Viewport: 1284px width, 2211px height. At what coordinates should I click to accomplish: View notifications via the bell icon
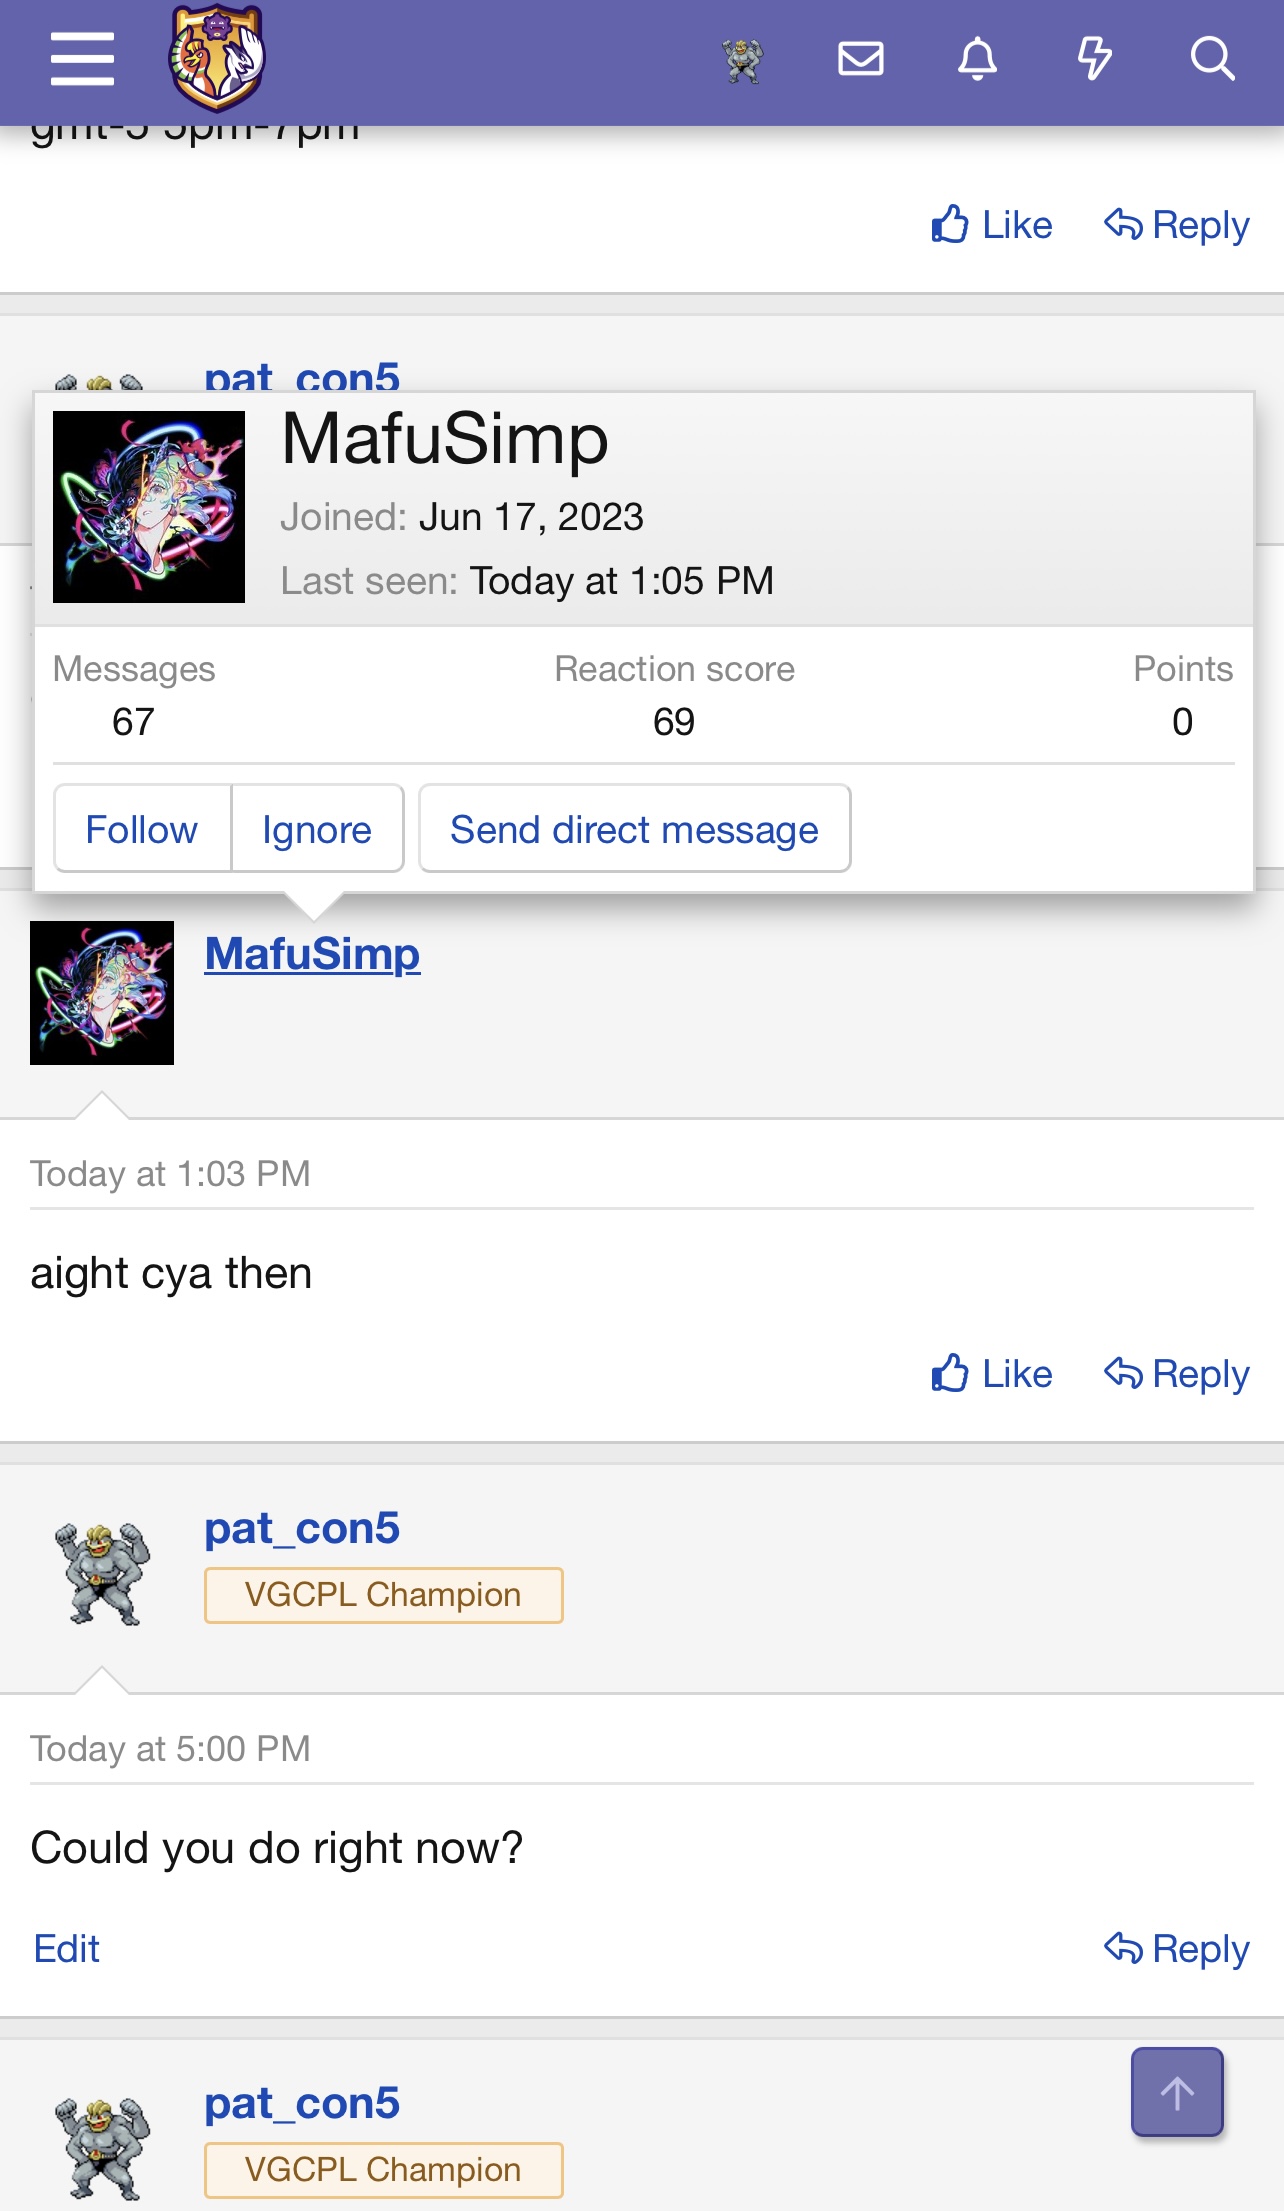978,58
